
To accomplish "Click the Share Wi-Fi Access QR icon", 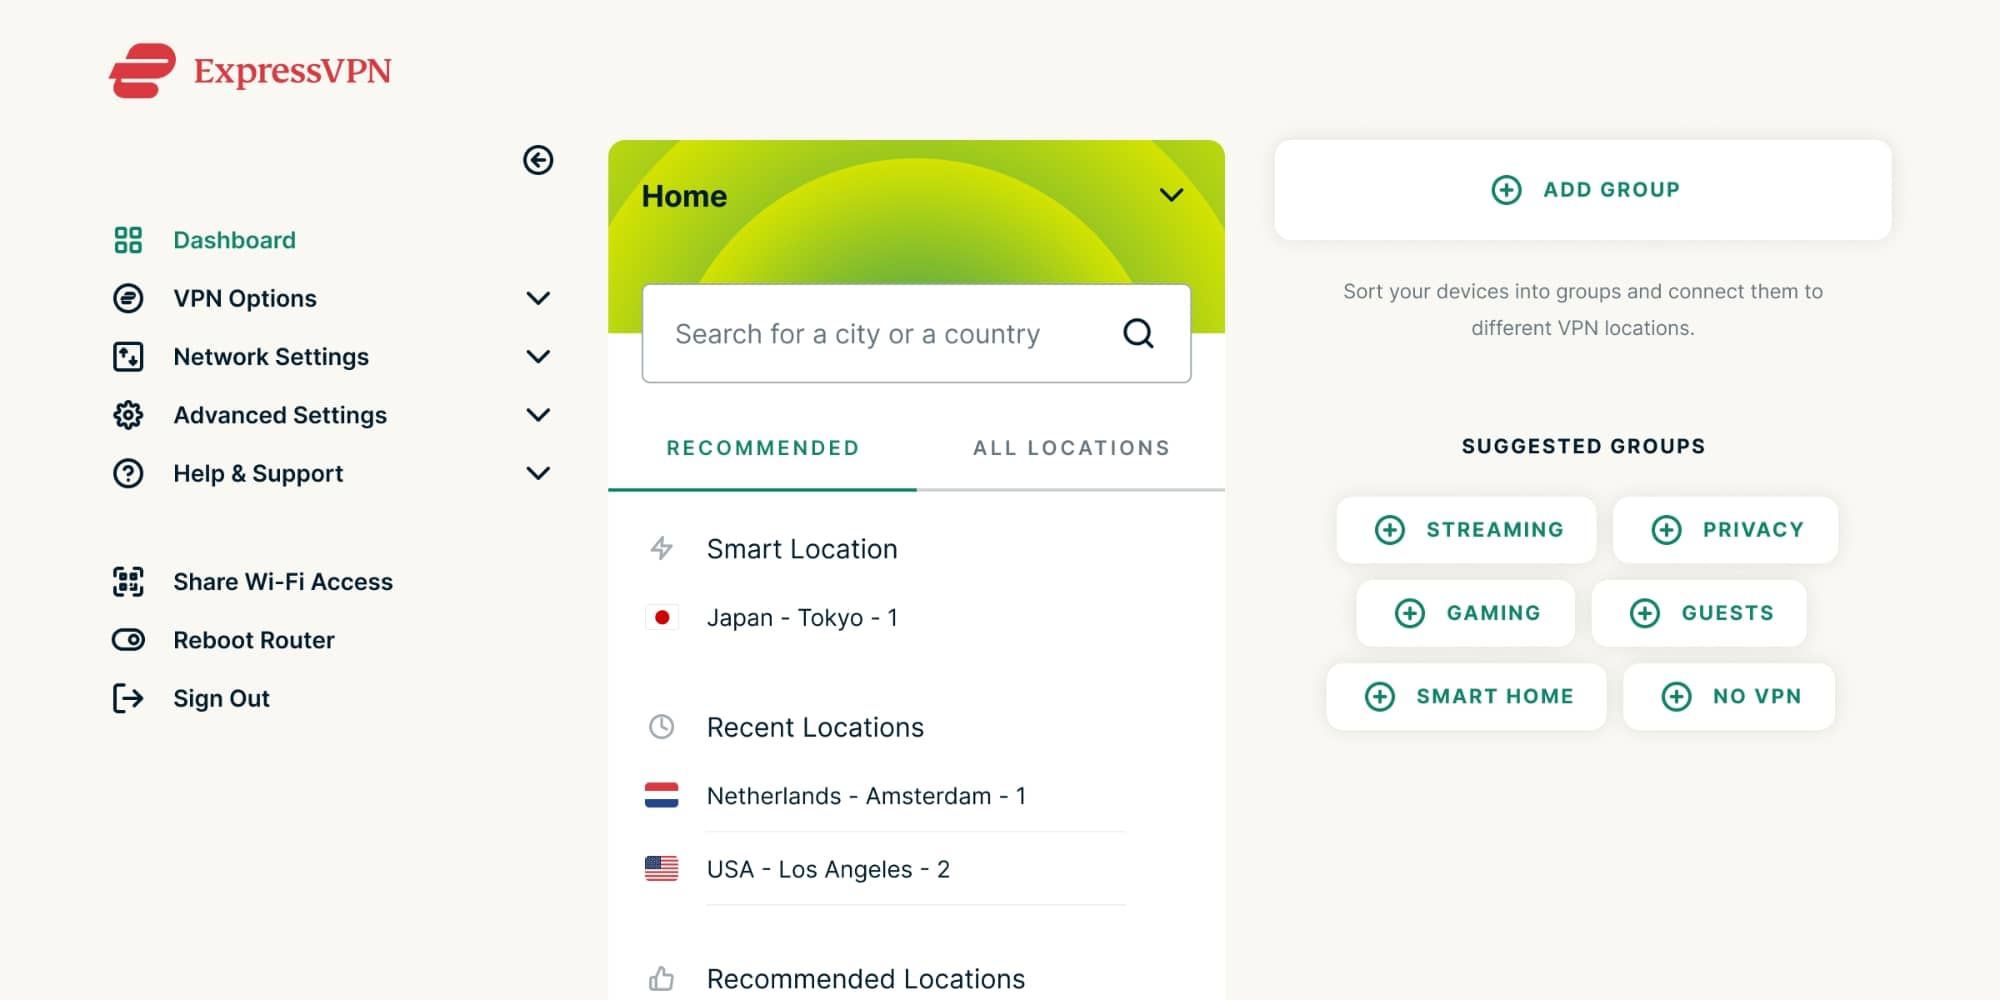I will coord(128,582).
